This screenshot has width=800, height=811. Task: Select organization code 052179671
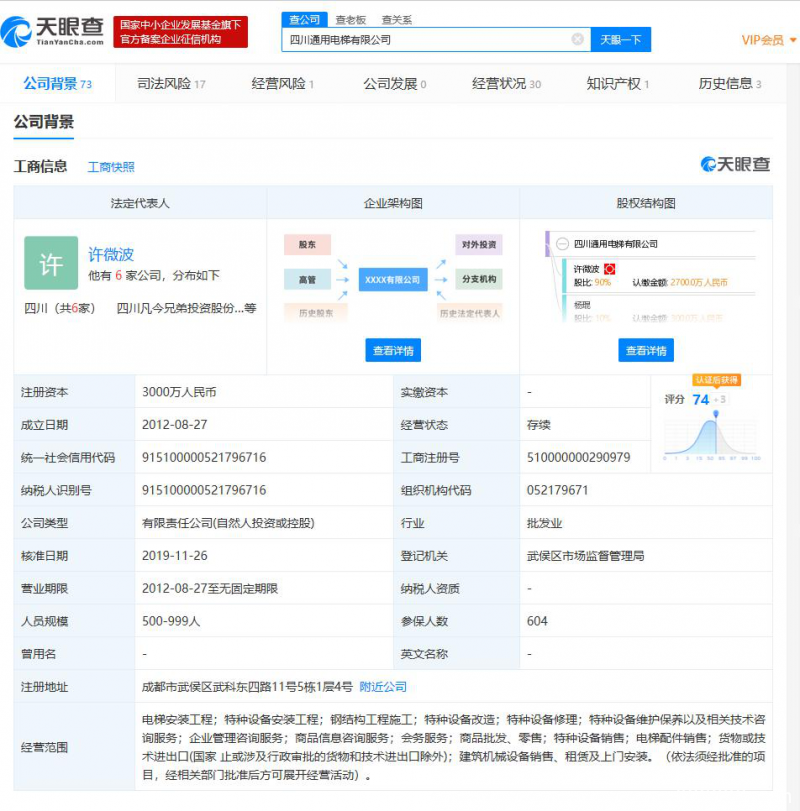557,490
